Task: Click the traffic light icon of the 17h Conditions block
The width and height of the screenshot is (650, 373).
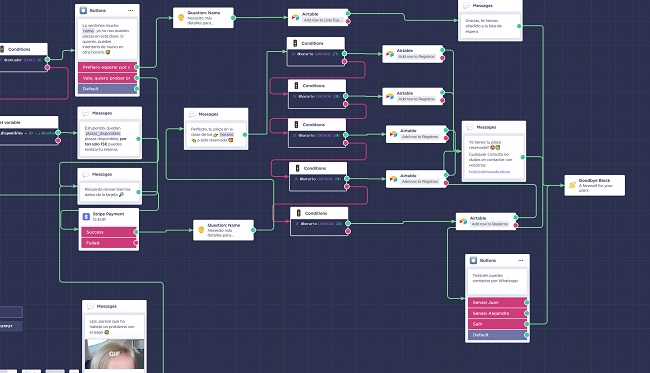Action: [295, 43]
